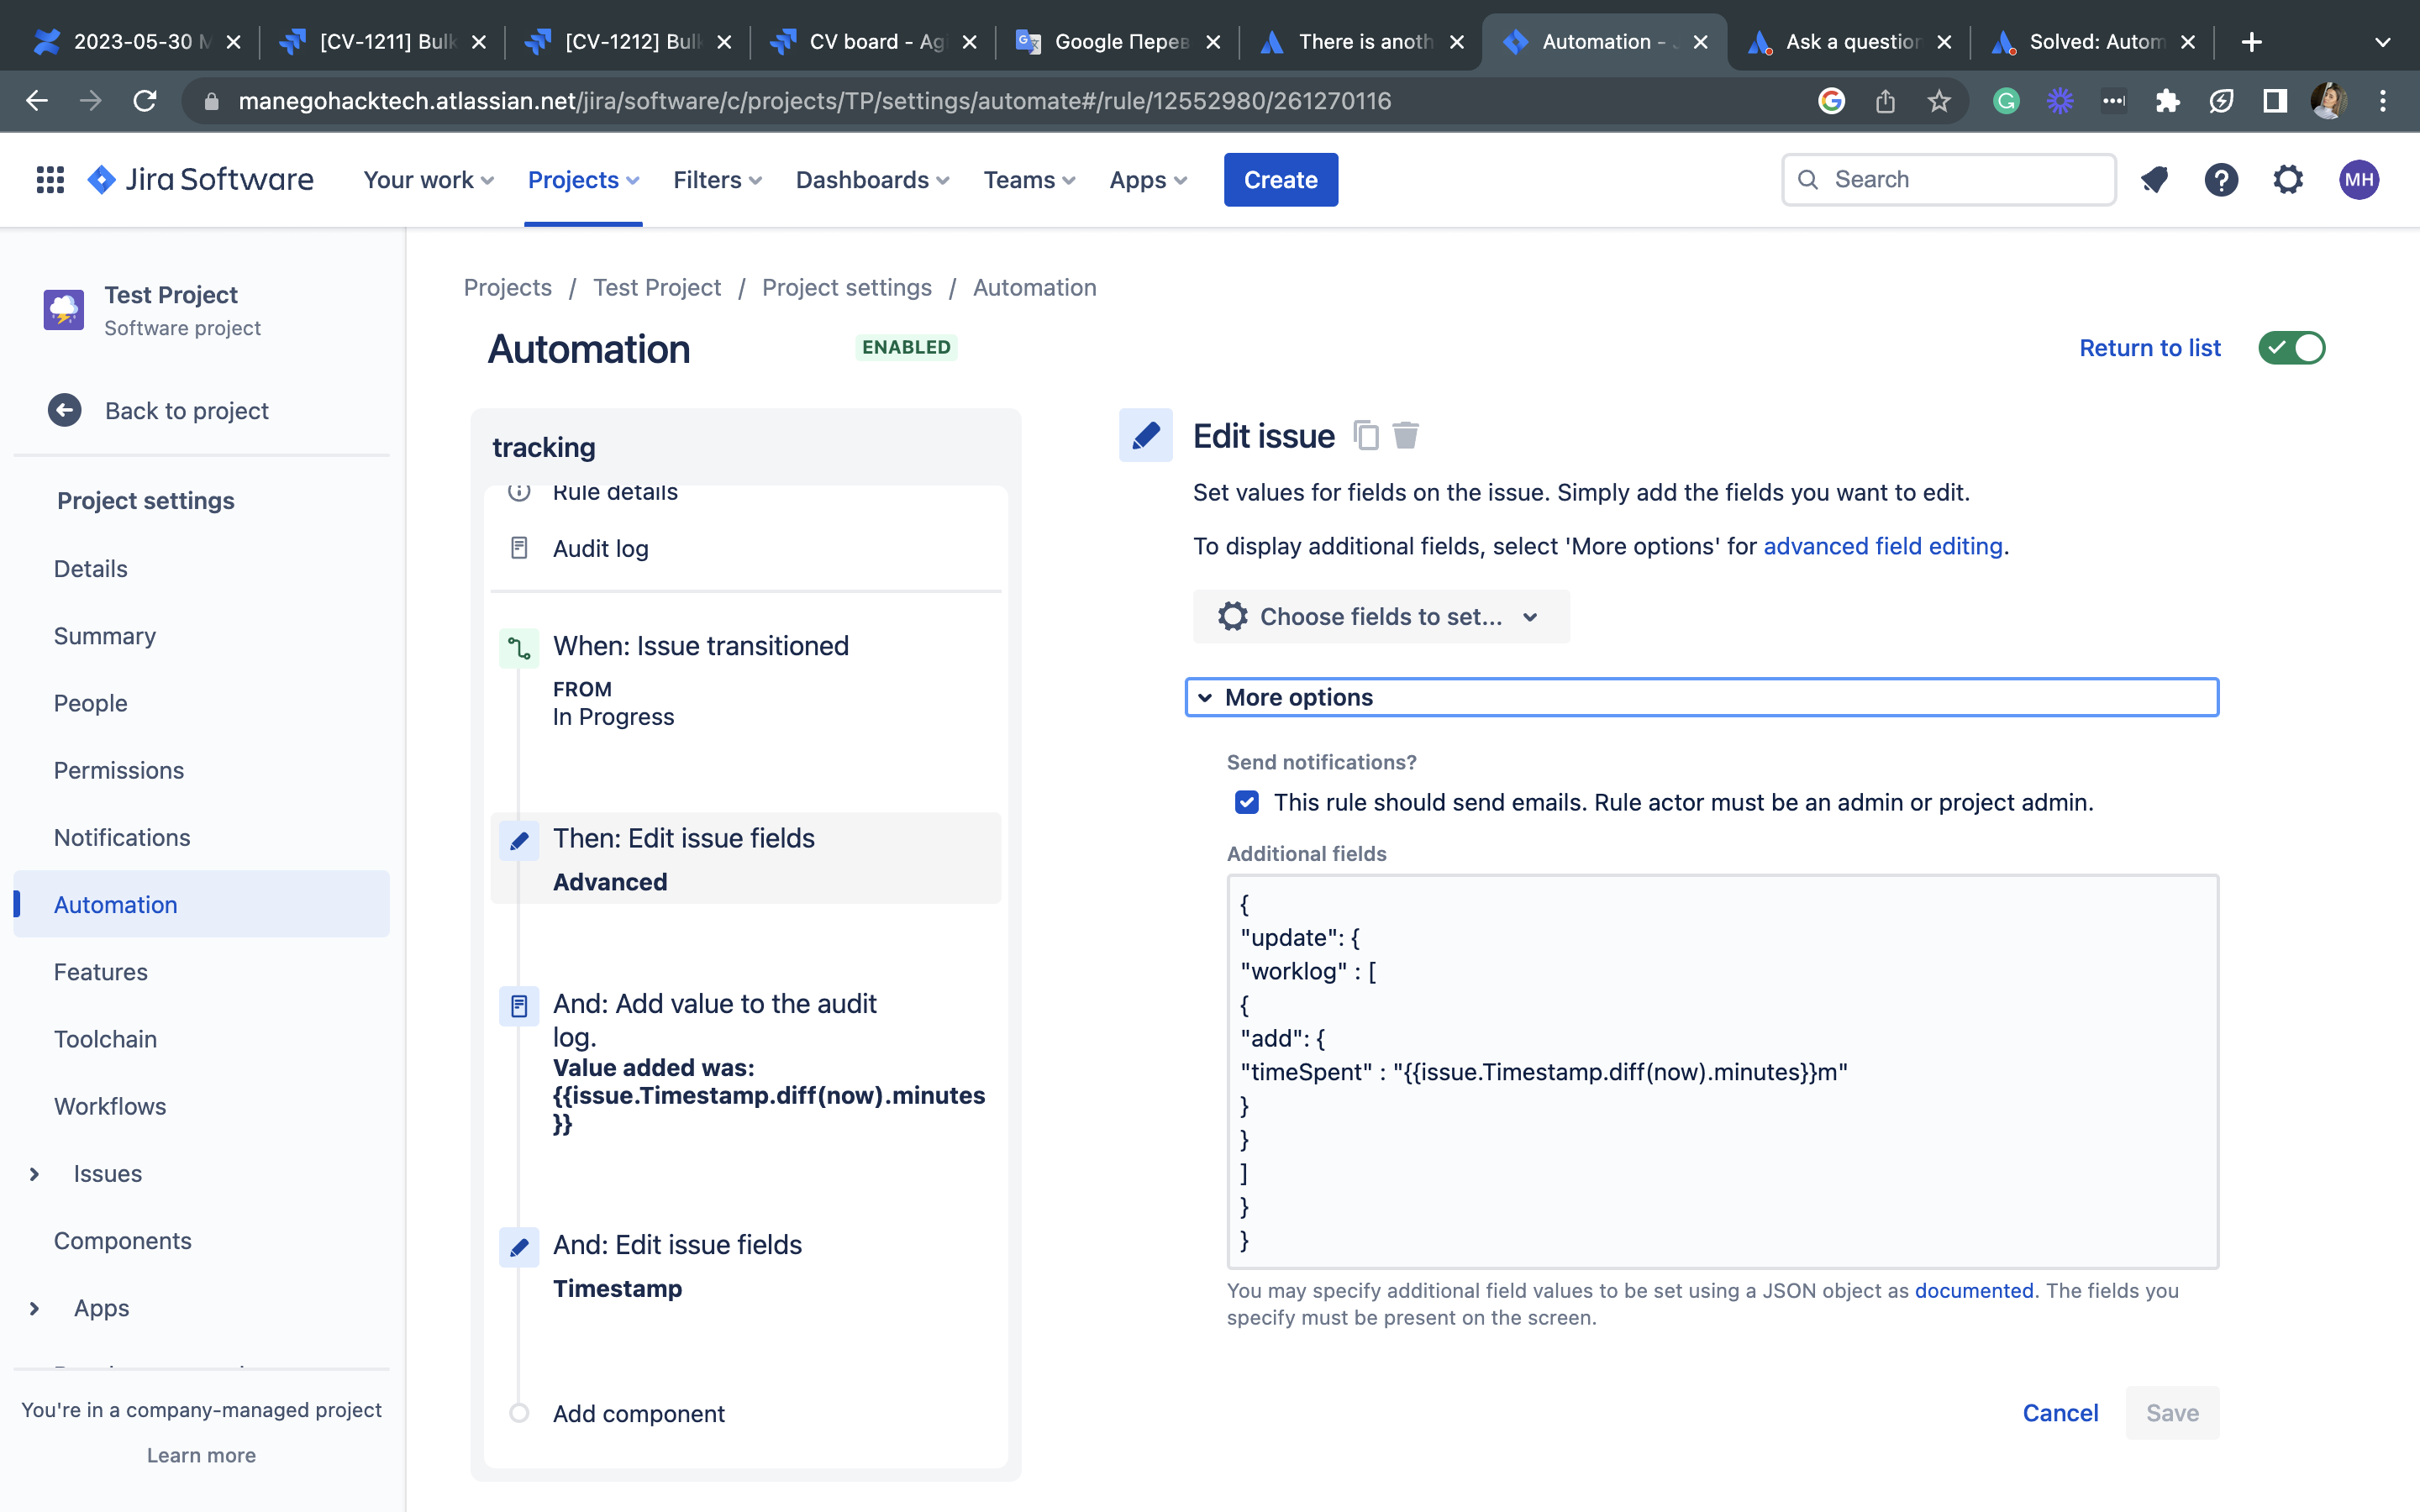The image size is (2420, 1512).
Task: Expand the Issues settings group
Action: click(x=35, y=1173)
